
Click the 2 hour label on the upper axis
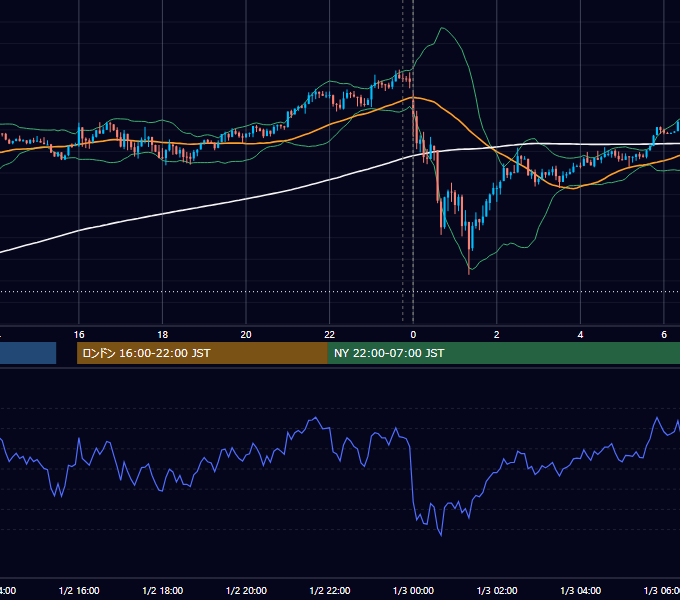[x=497, y=335]
